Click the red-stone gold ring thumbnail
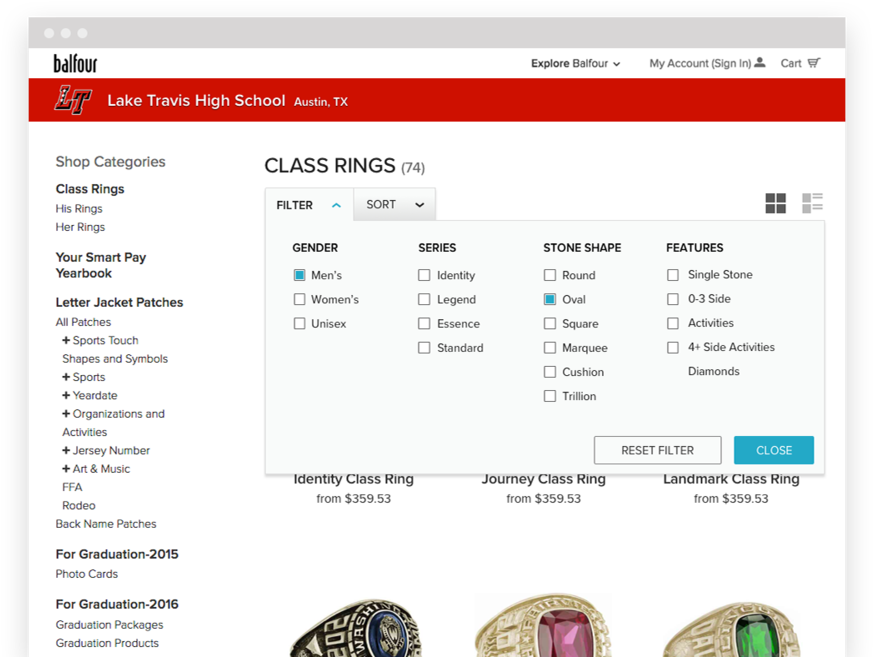Screen dimensions: 873x657 pos(543,625)
